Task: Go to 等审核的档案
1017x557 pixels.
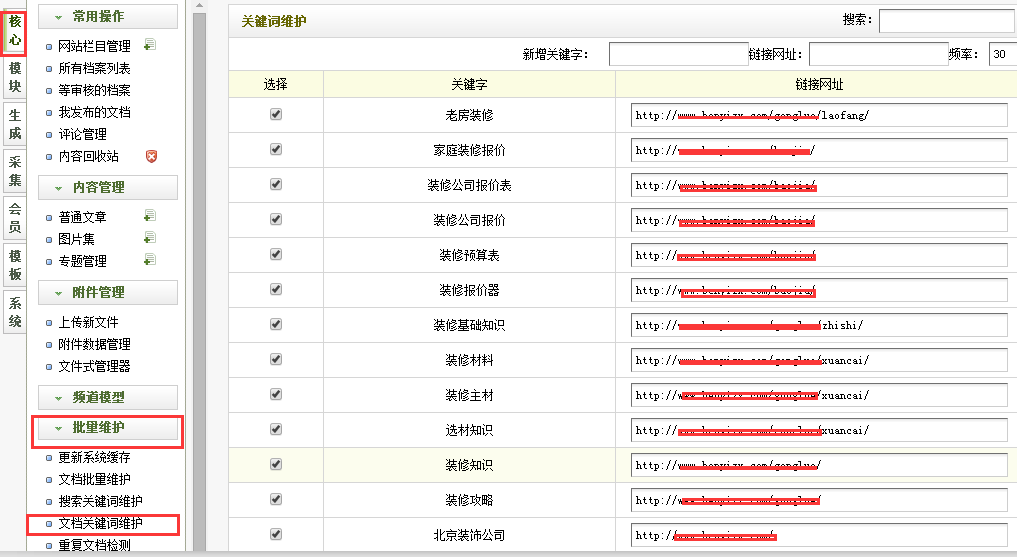Action: pyautogui.click(x=94, y=90)
